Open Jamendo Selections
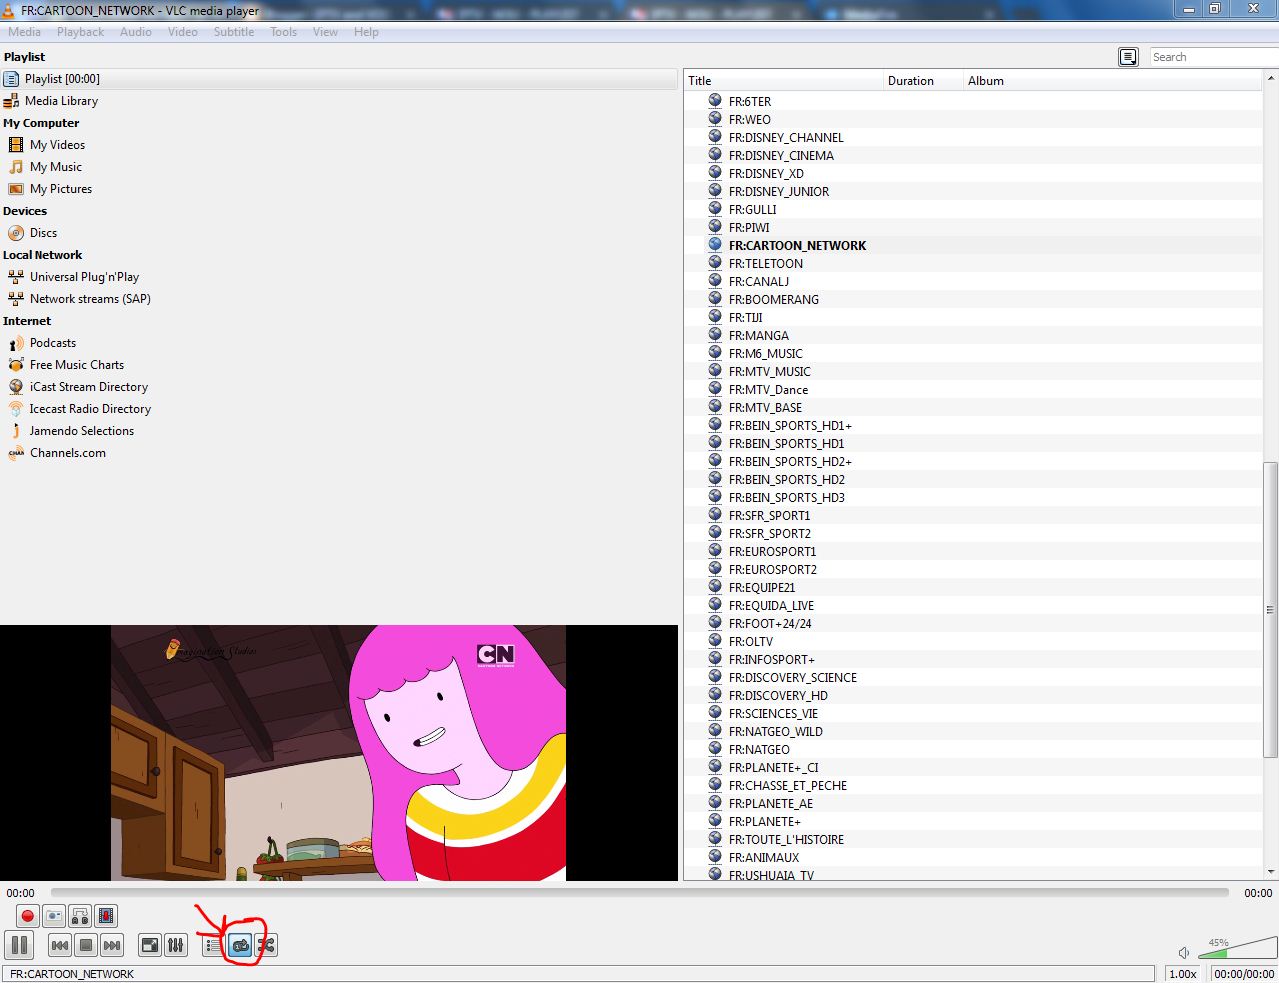This screenshot has height=983, width=1279. pyautogui.click(x=81, y=431)
